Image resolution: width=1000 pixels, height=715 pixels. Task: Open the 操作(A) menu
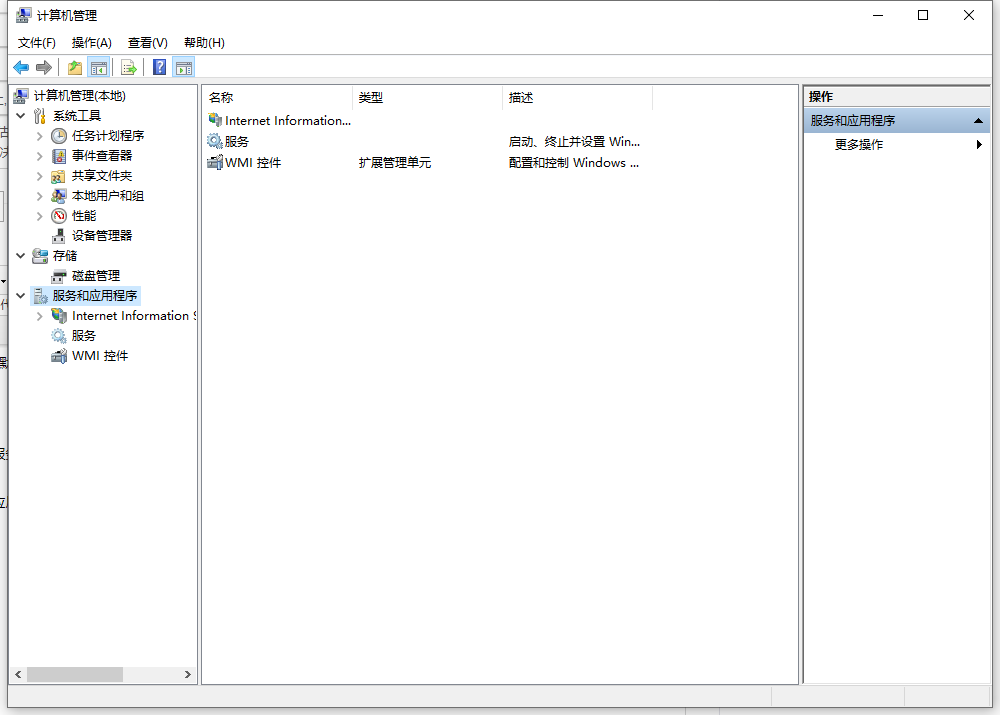click(x=91, y=42)
